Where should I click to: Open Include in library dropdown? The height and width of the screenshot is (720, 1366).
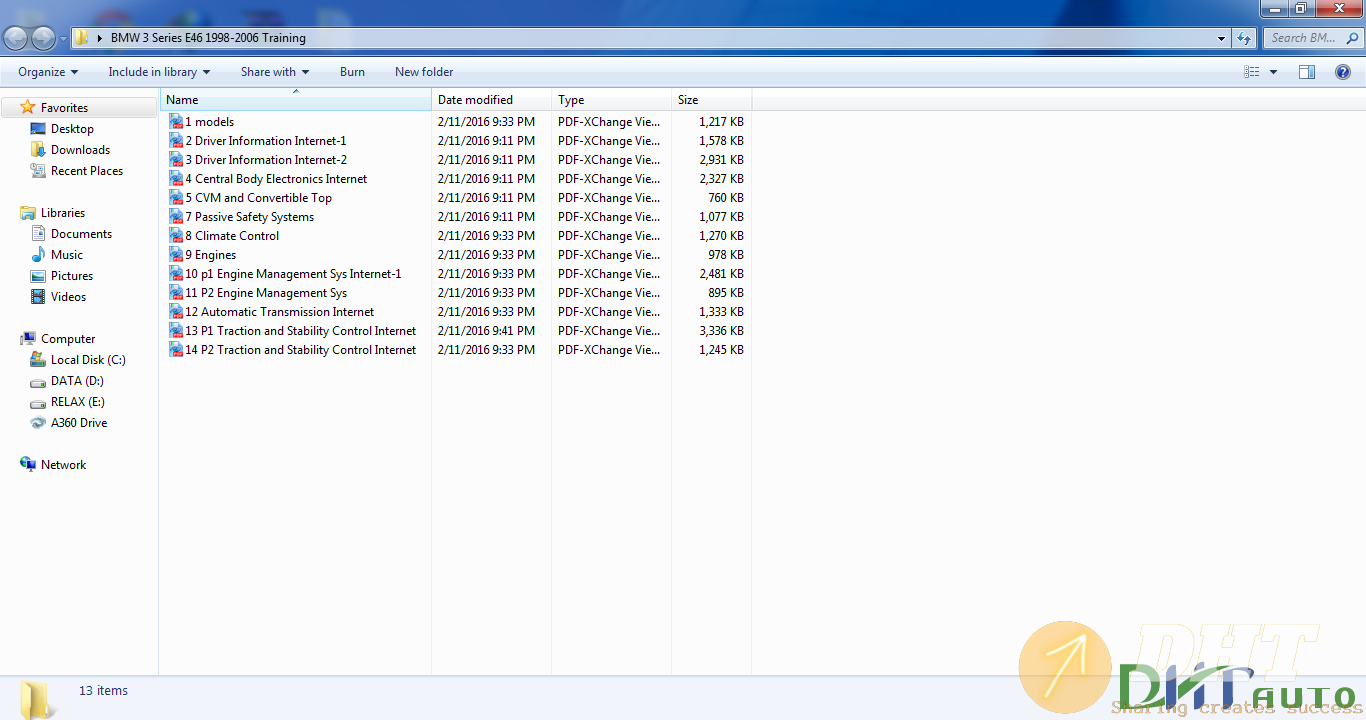click(159, 72)
